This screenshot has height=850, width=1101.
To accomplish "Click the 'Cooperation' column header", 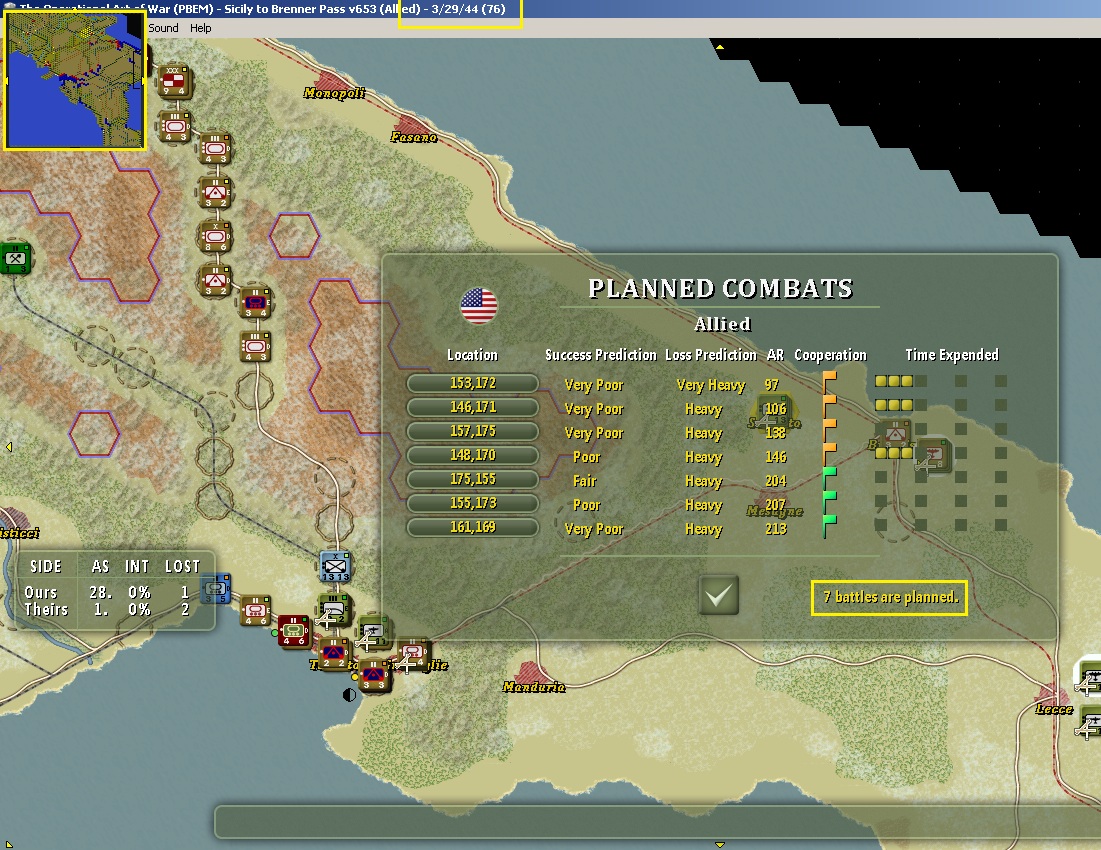I will point(830,354).
